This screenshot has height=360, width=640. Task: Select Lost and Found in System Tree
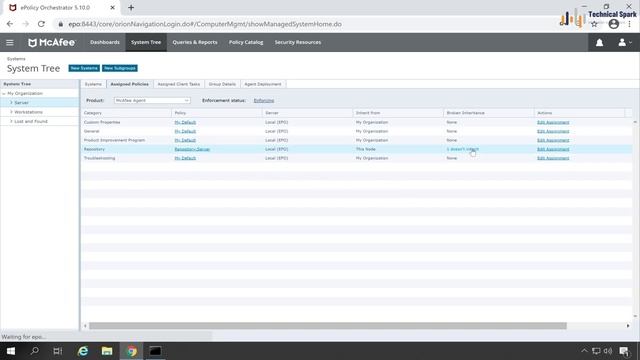pyautogui.click(x=31, y=121)
